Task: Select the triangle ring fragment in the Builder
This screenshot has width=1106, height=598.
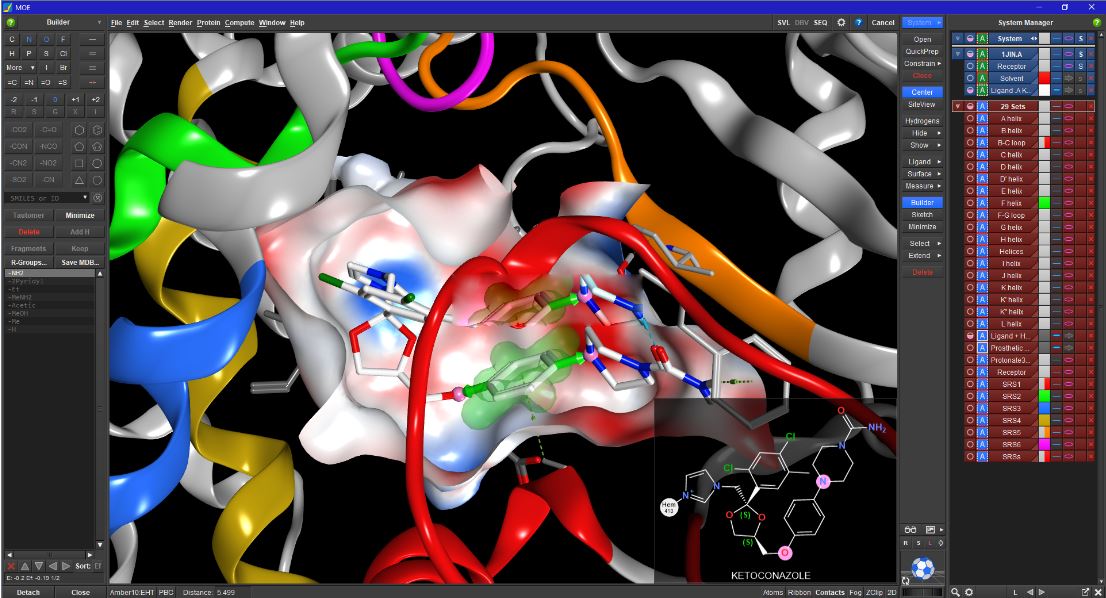Action: [79, 180]
